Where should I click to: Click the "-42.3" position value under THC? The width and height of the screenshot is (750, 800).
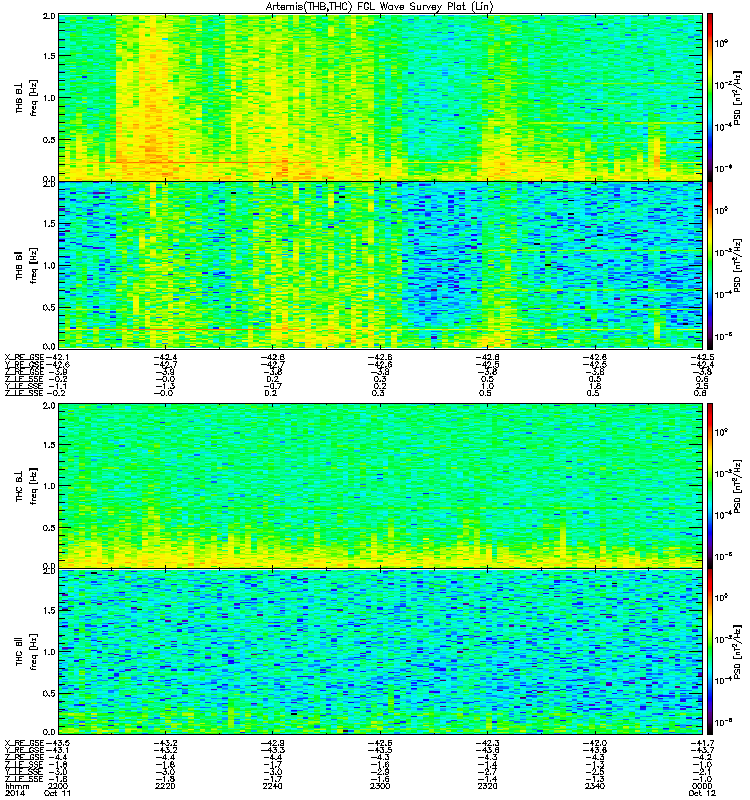[487, 743]
